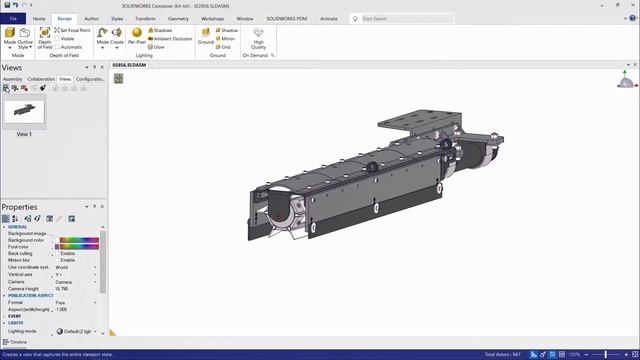Enable Motion blur checkbox
Screen dimensions: 640x360
pos(58,260)
